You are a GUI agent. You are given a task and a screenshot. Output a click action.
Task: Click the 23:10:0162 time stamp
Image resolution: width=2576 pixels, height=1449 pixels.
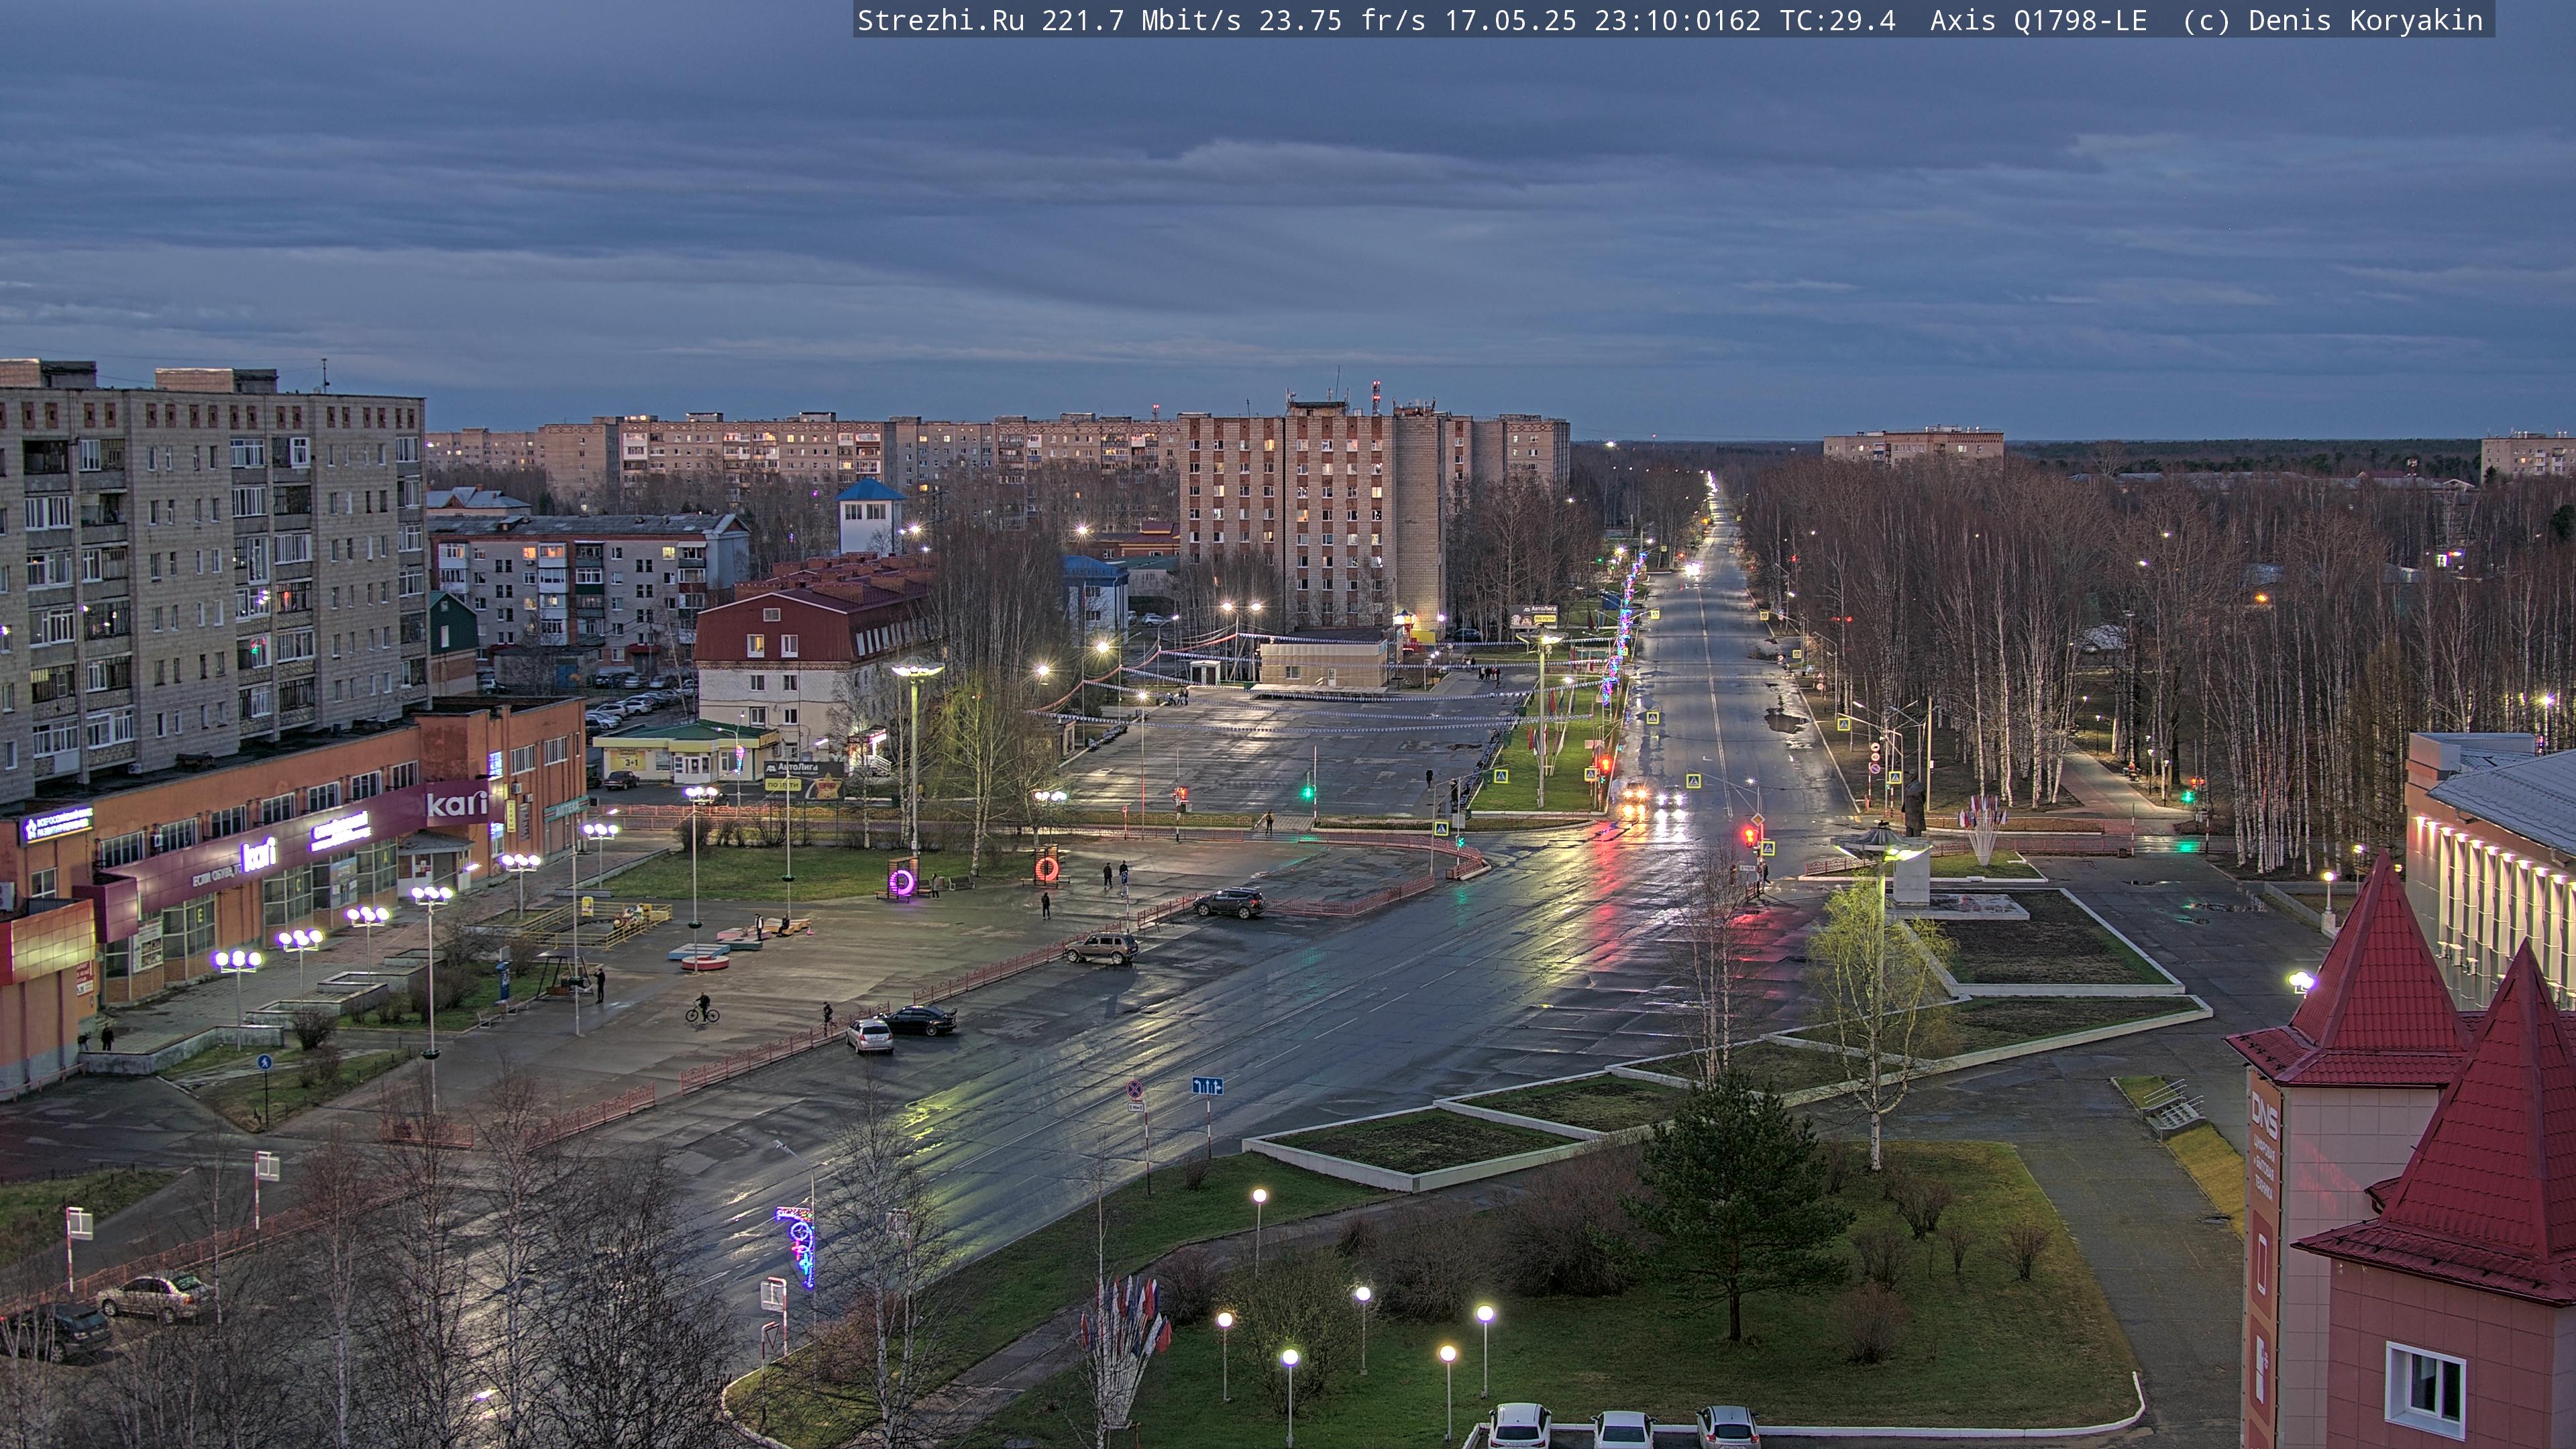pos(1677,21)
